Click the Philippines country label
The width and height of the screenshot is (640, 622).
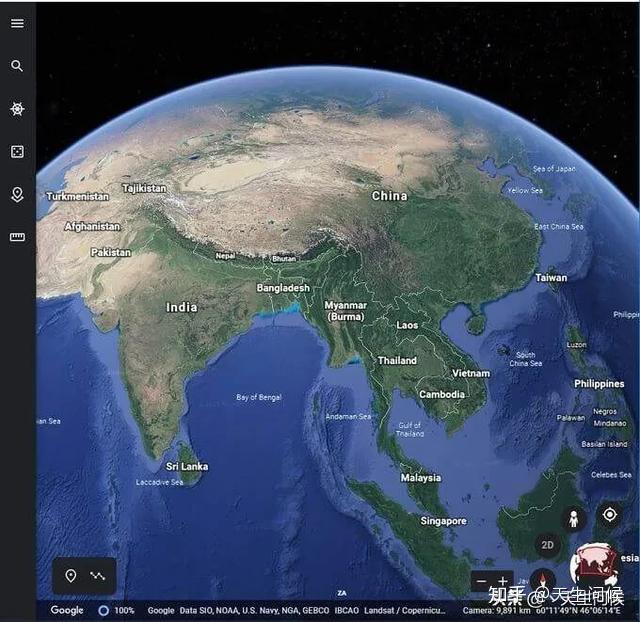599,384
